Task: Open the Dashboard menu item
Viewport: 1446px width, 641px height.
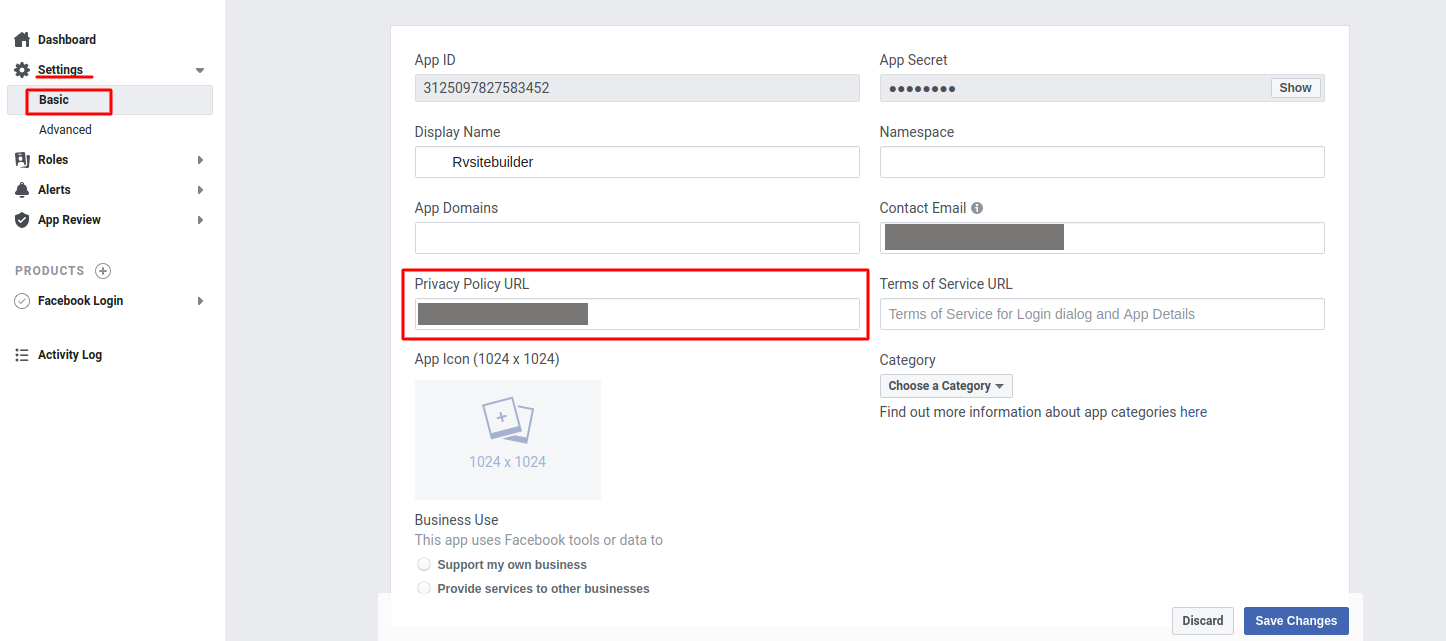Action: tap(67, 40)
